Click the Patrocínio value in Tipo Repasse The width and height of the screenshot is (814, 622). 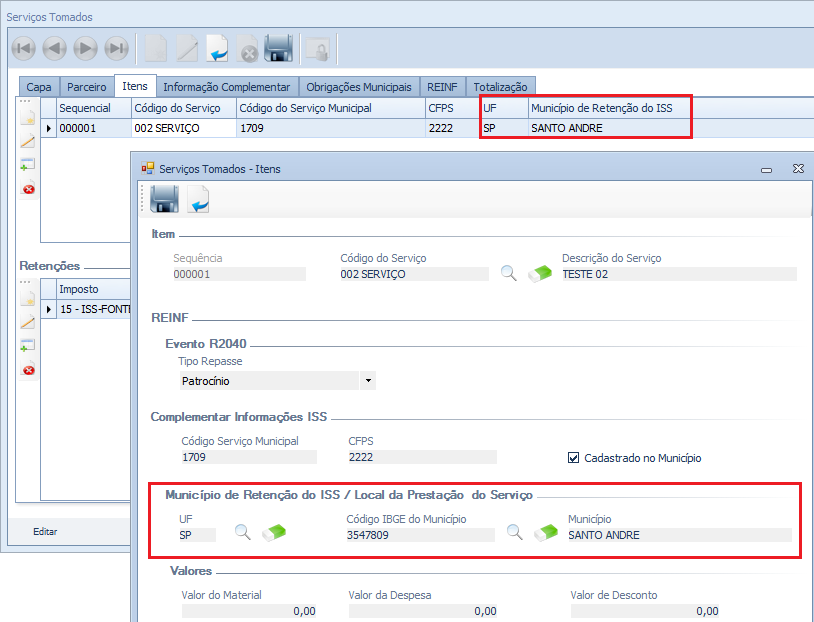[x=269, y=381]
